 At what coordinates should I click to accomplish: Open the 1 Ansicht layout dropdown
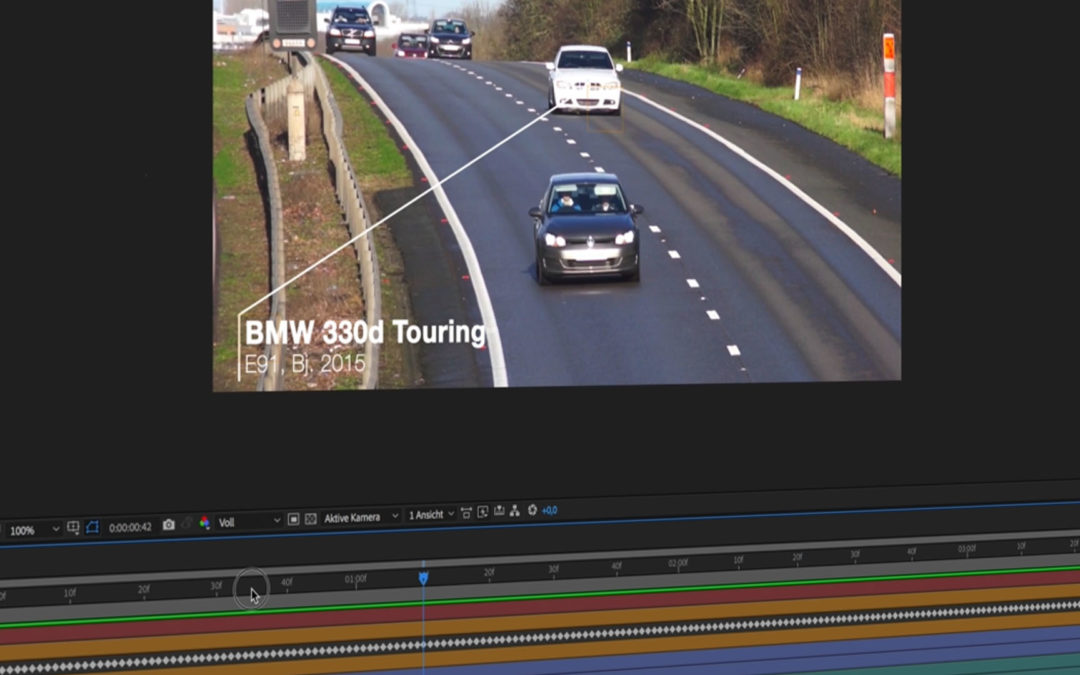[x=431, y=515]
